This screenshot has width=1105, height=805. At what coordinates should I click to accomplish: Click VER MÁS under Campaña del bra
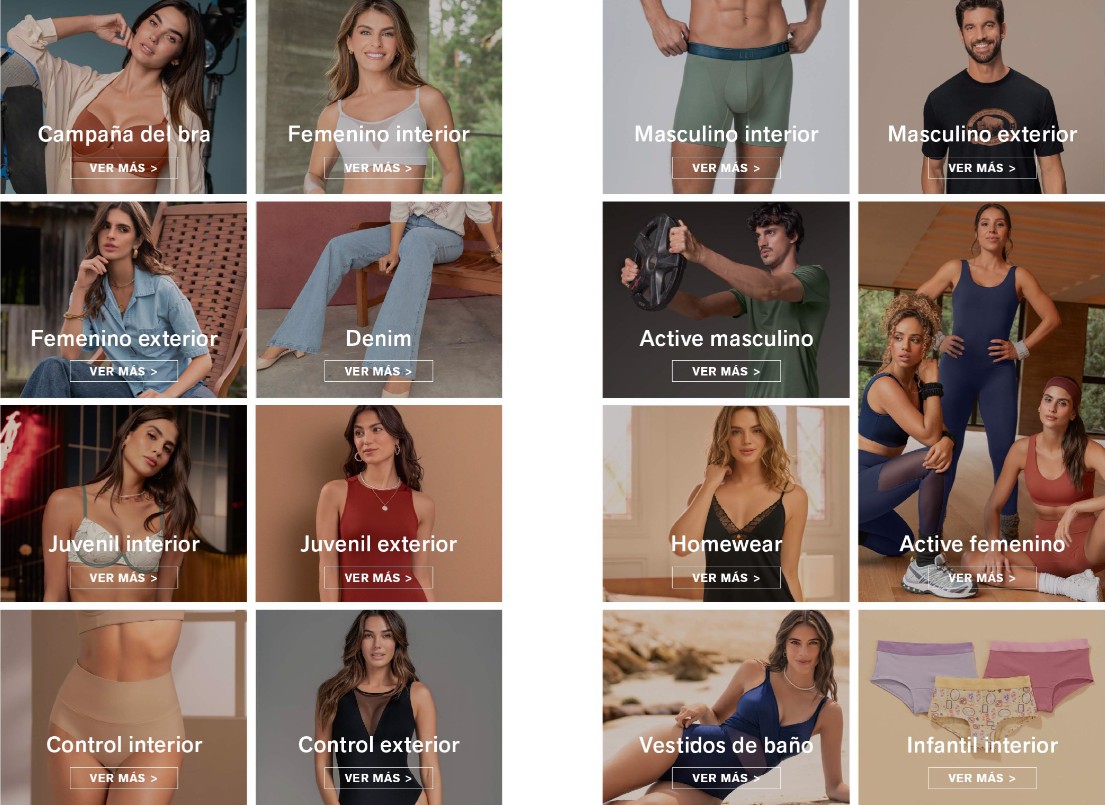click(123, 168)
